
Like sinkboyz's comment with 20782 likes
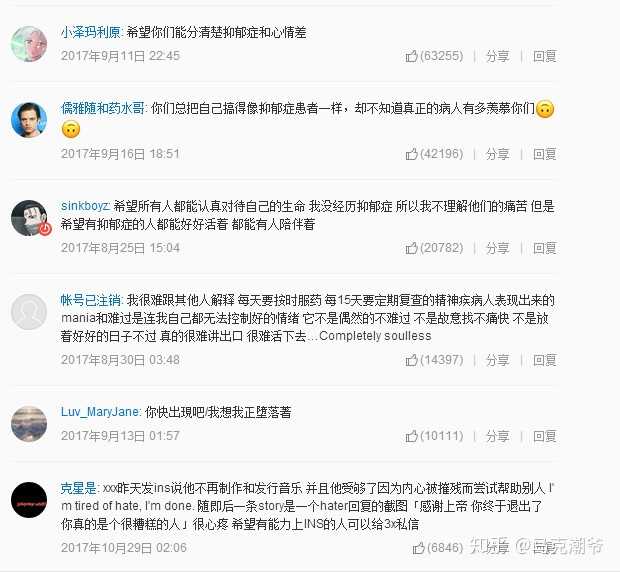pyautogui.click(x=434, y=248)
